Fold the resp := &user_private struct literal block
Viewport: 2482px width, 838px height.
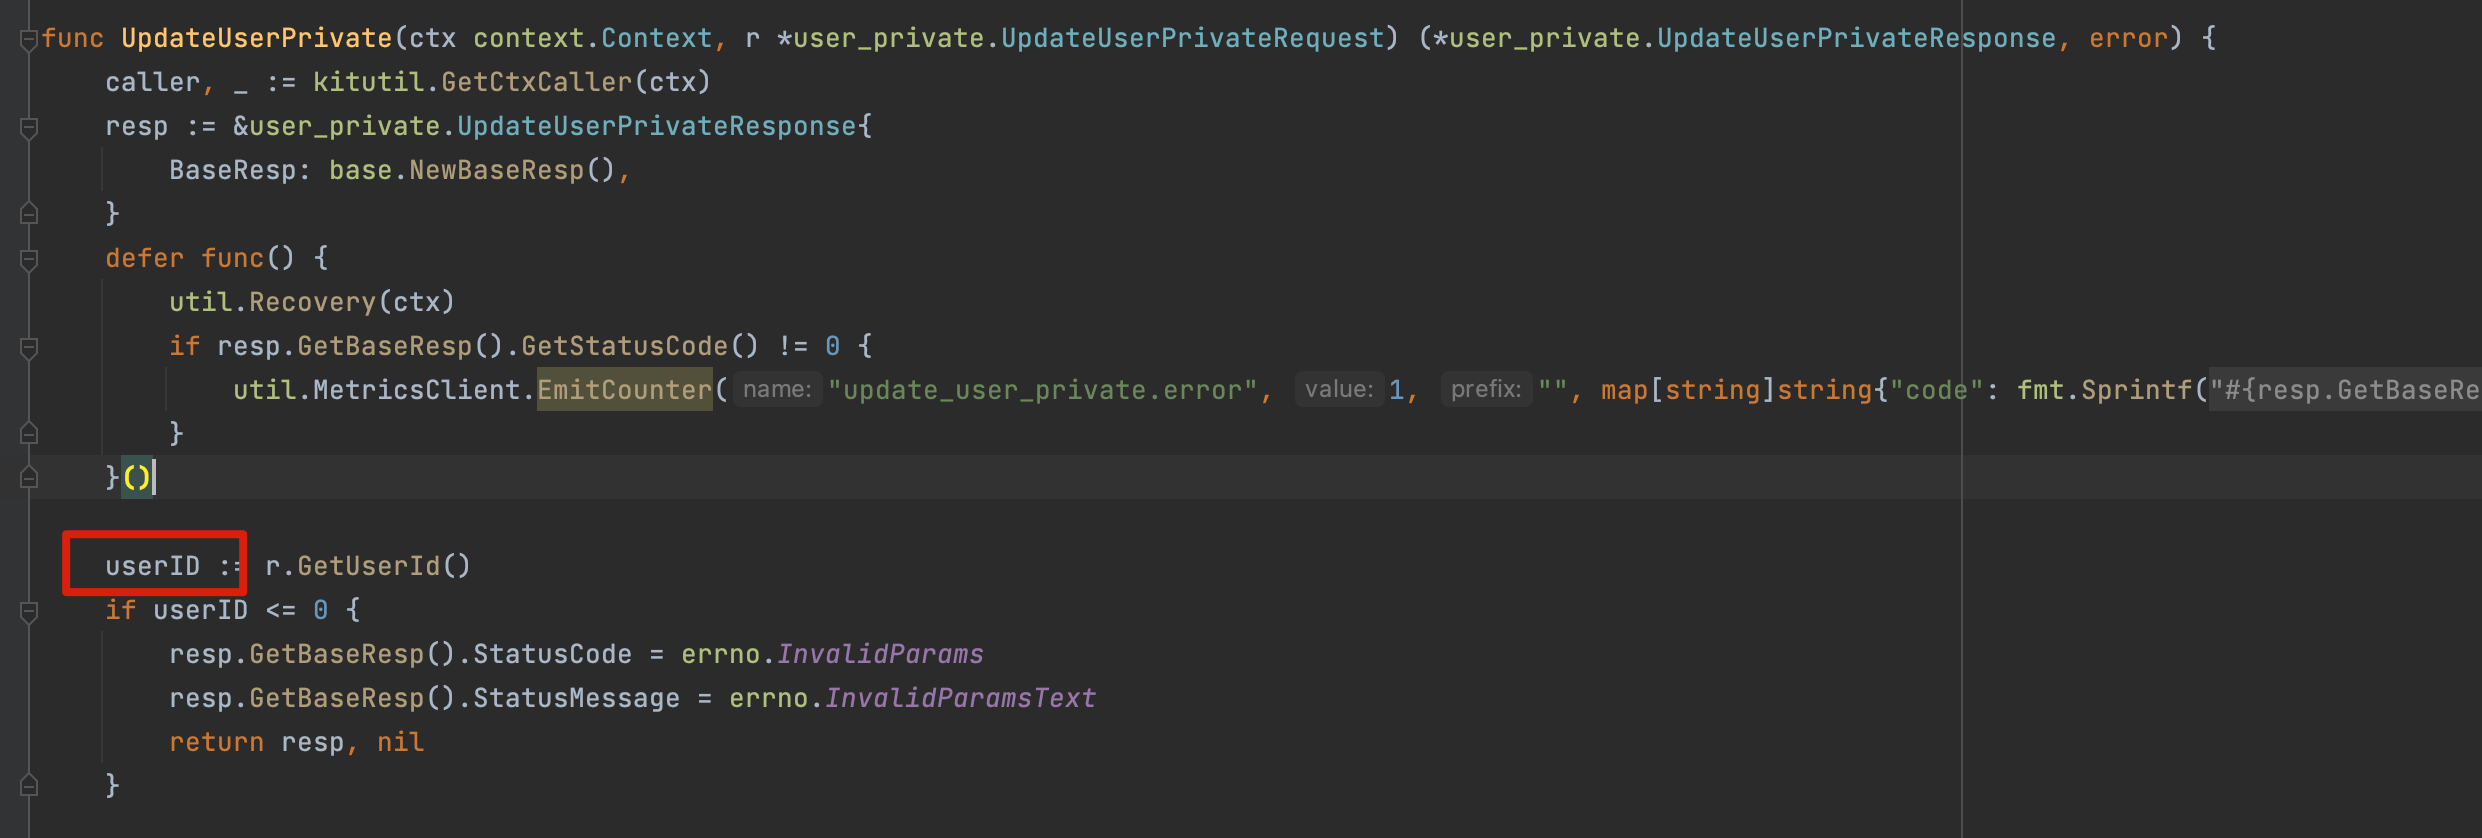click(29, 128)
